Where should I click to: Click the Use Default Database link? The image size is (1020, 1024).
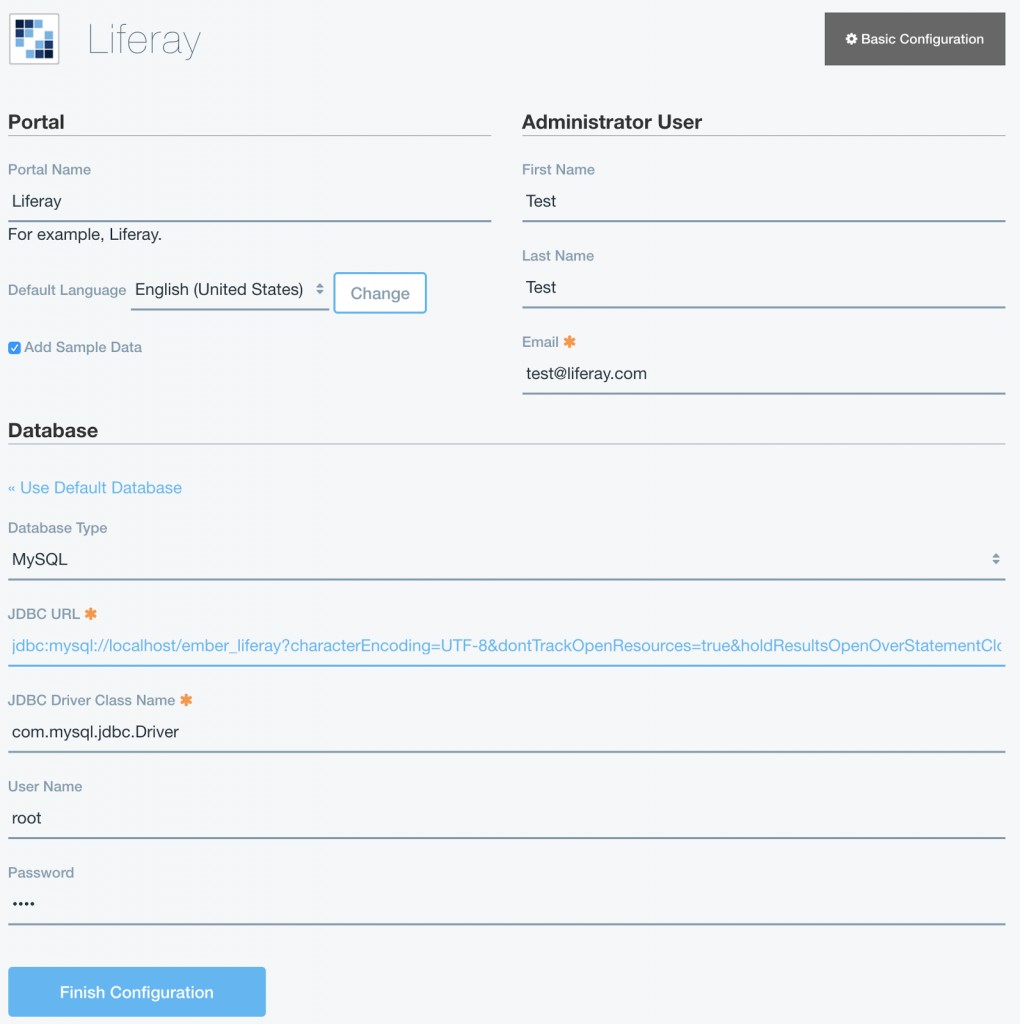pos(95,488)
